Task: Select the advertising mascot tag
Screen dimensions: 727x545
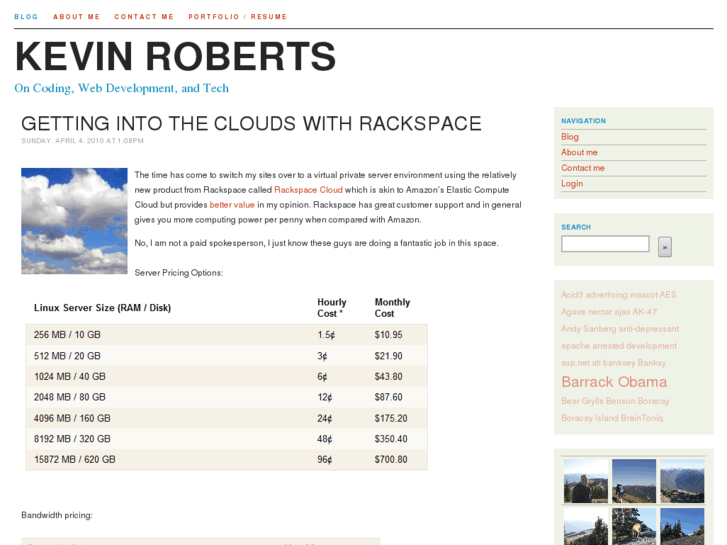Action: 621,295
